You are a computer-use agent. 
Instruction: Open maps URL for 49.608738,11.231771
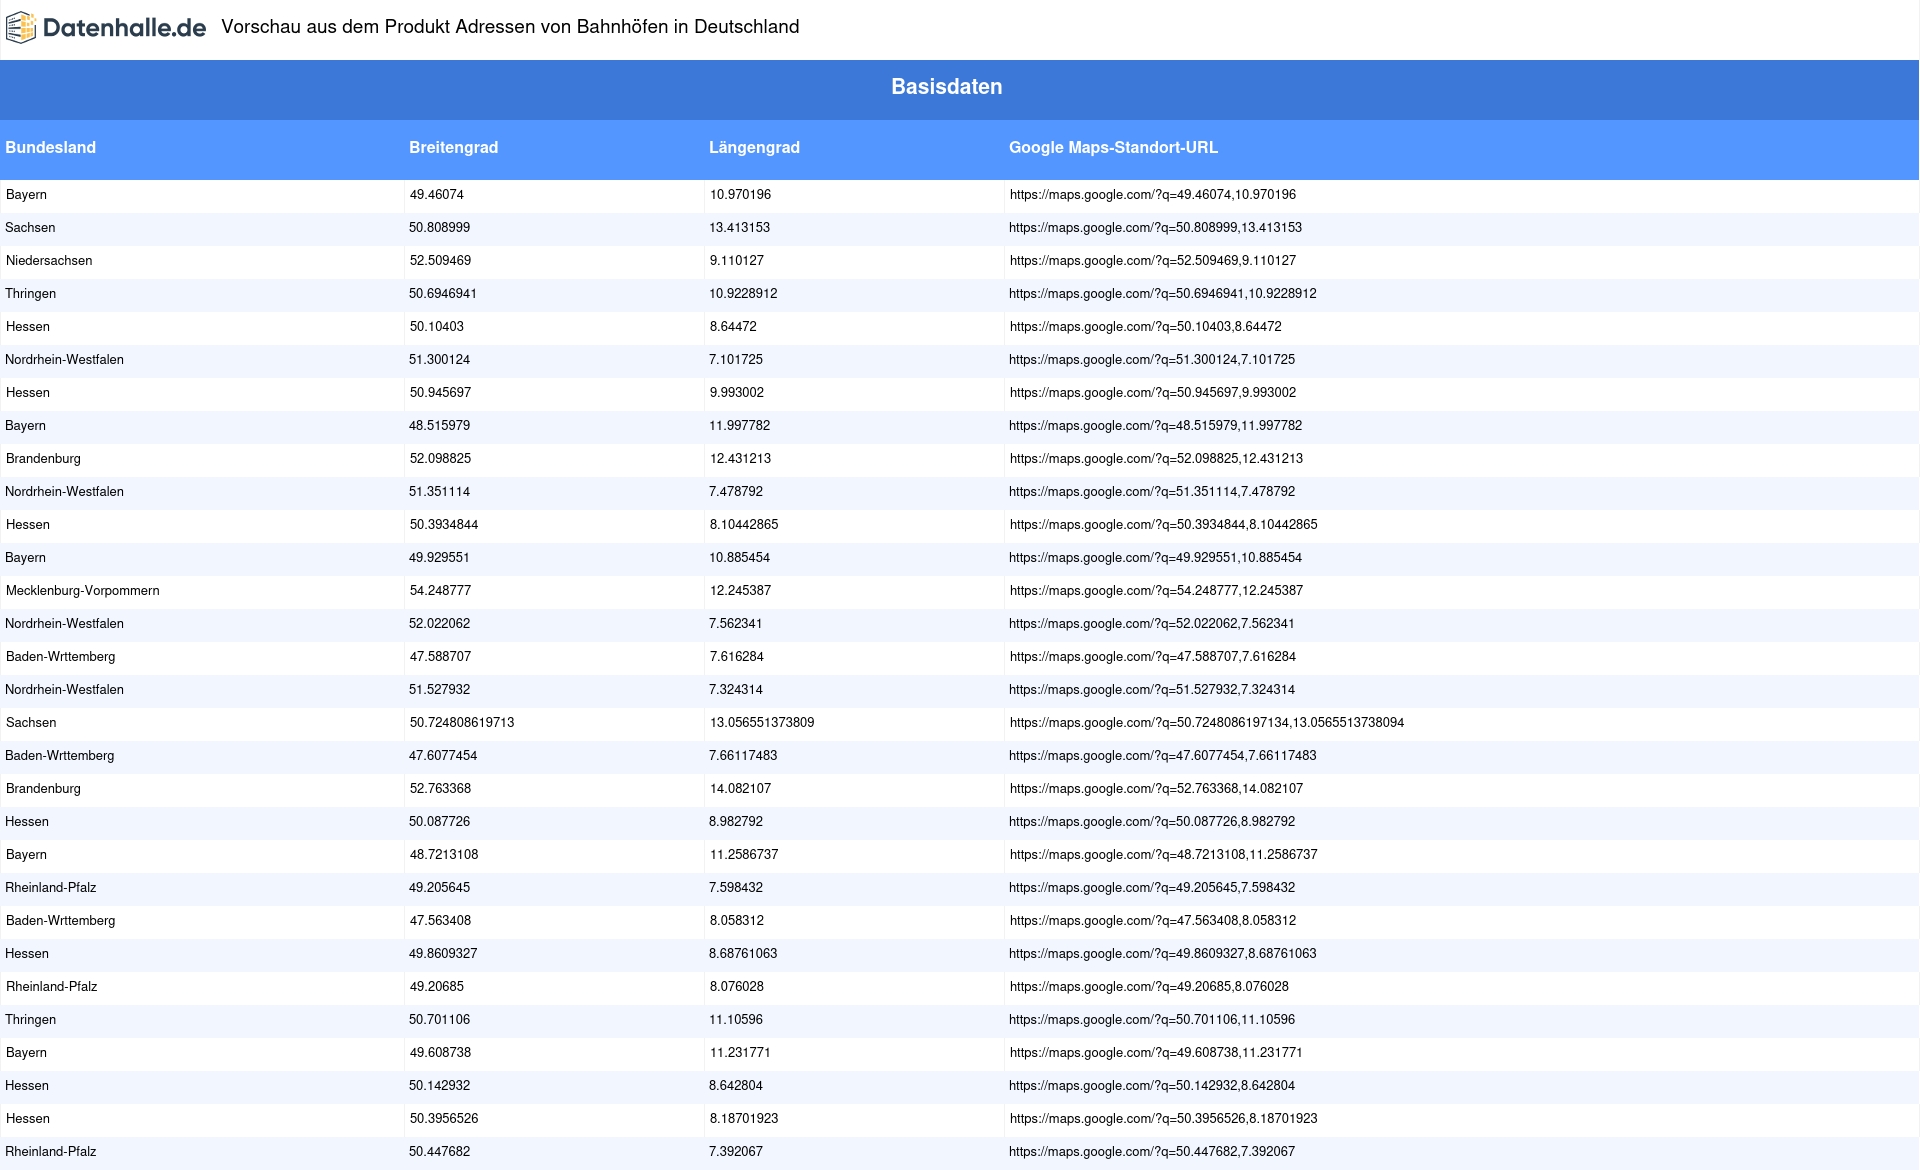pos(1156,1053)
